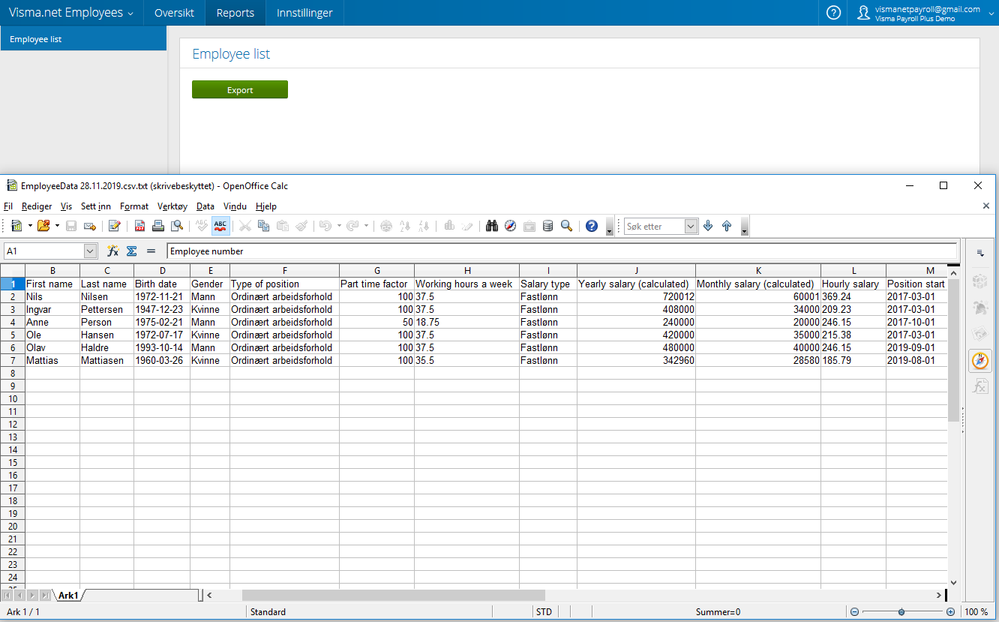This screenshot has width=999, height=622.
Task: Switch to the Innstillinger tab
Action: coord(304,13)
